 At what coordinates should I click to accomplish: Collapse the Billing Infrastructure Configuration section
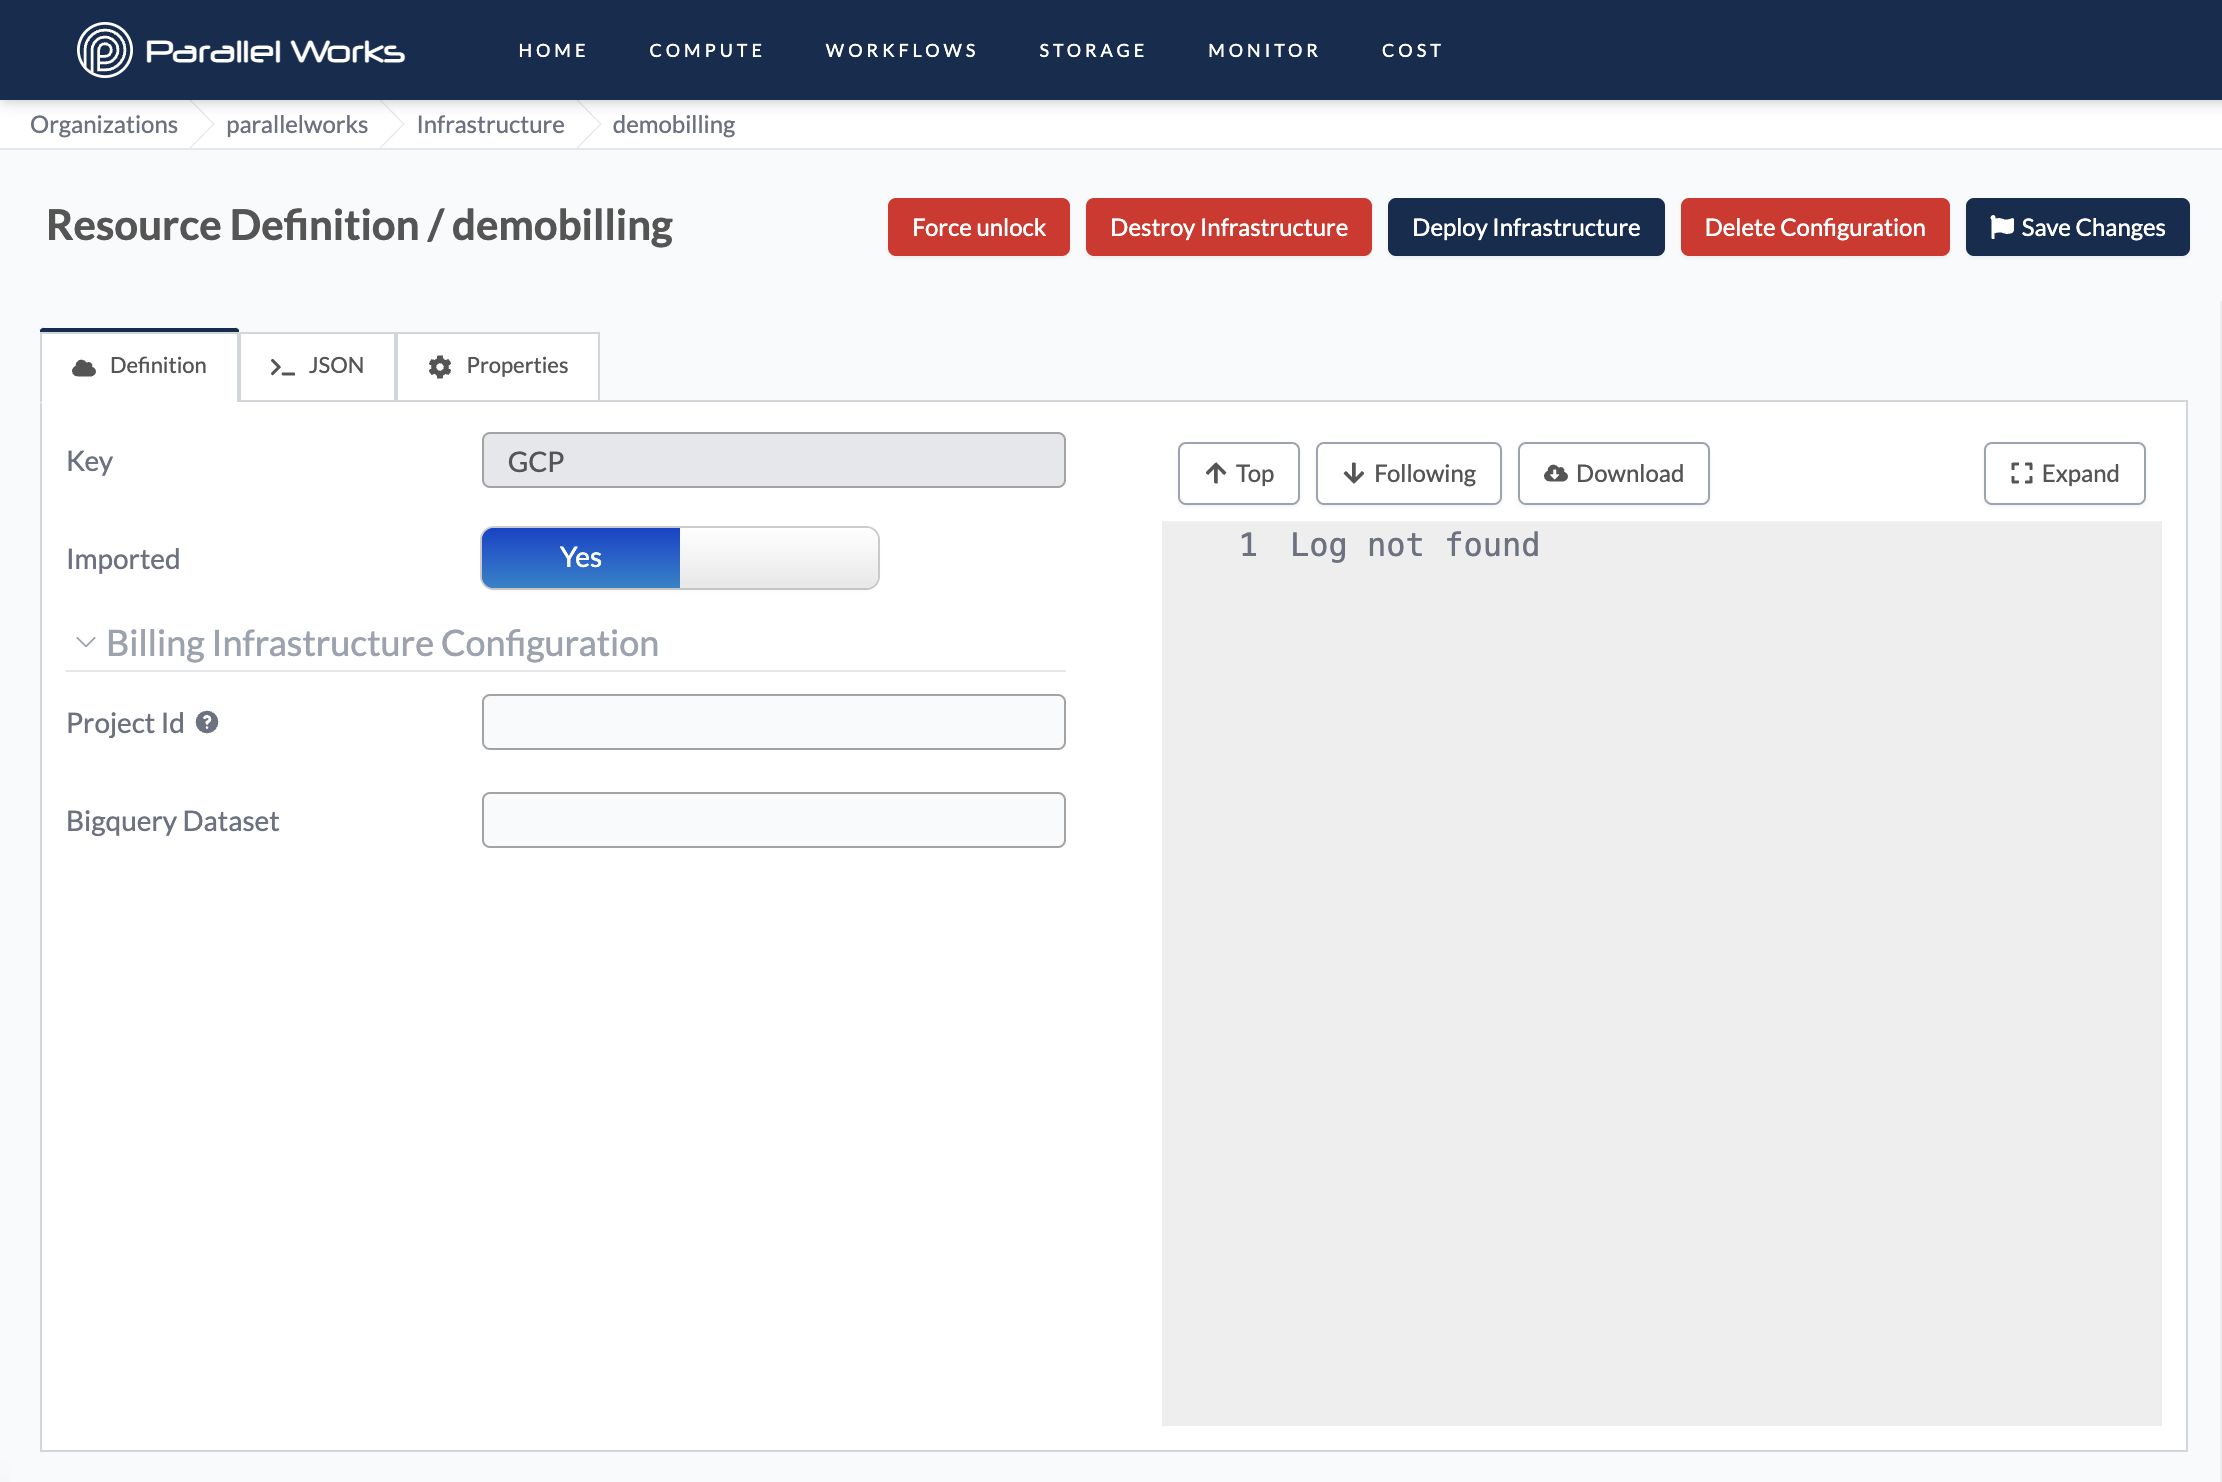(x=86, y=642)
